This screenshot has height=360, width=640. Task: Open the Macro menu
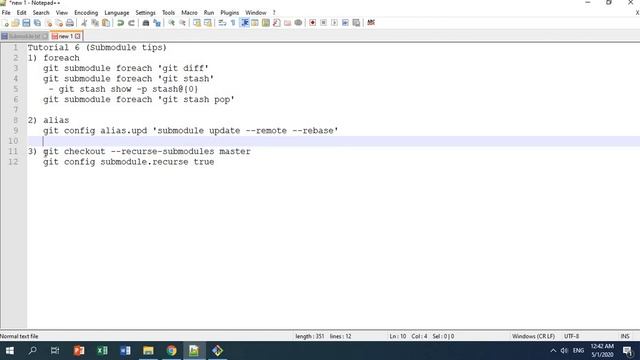point(189,13)
